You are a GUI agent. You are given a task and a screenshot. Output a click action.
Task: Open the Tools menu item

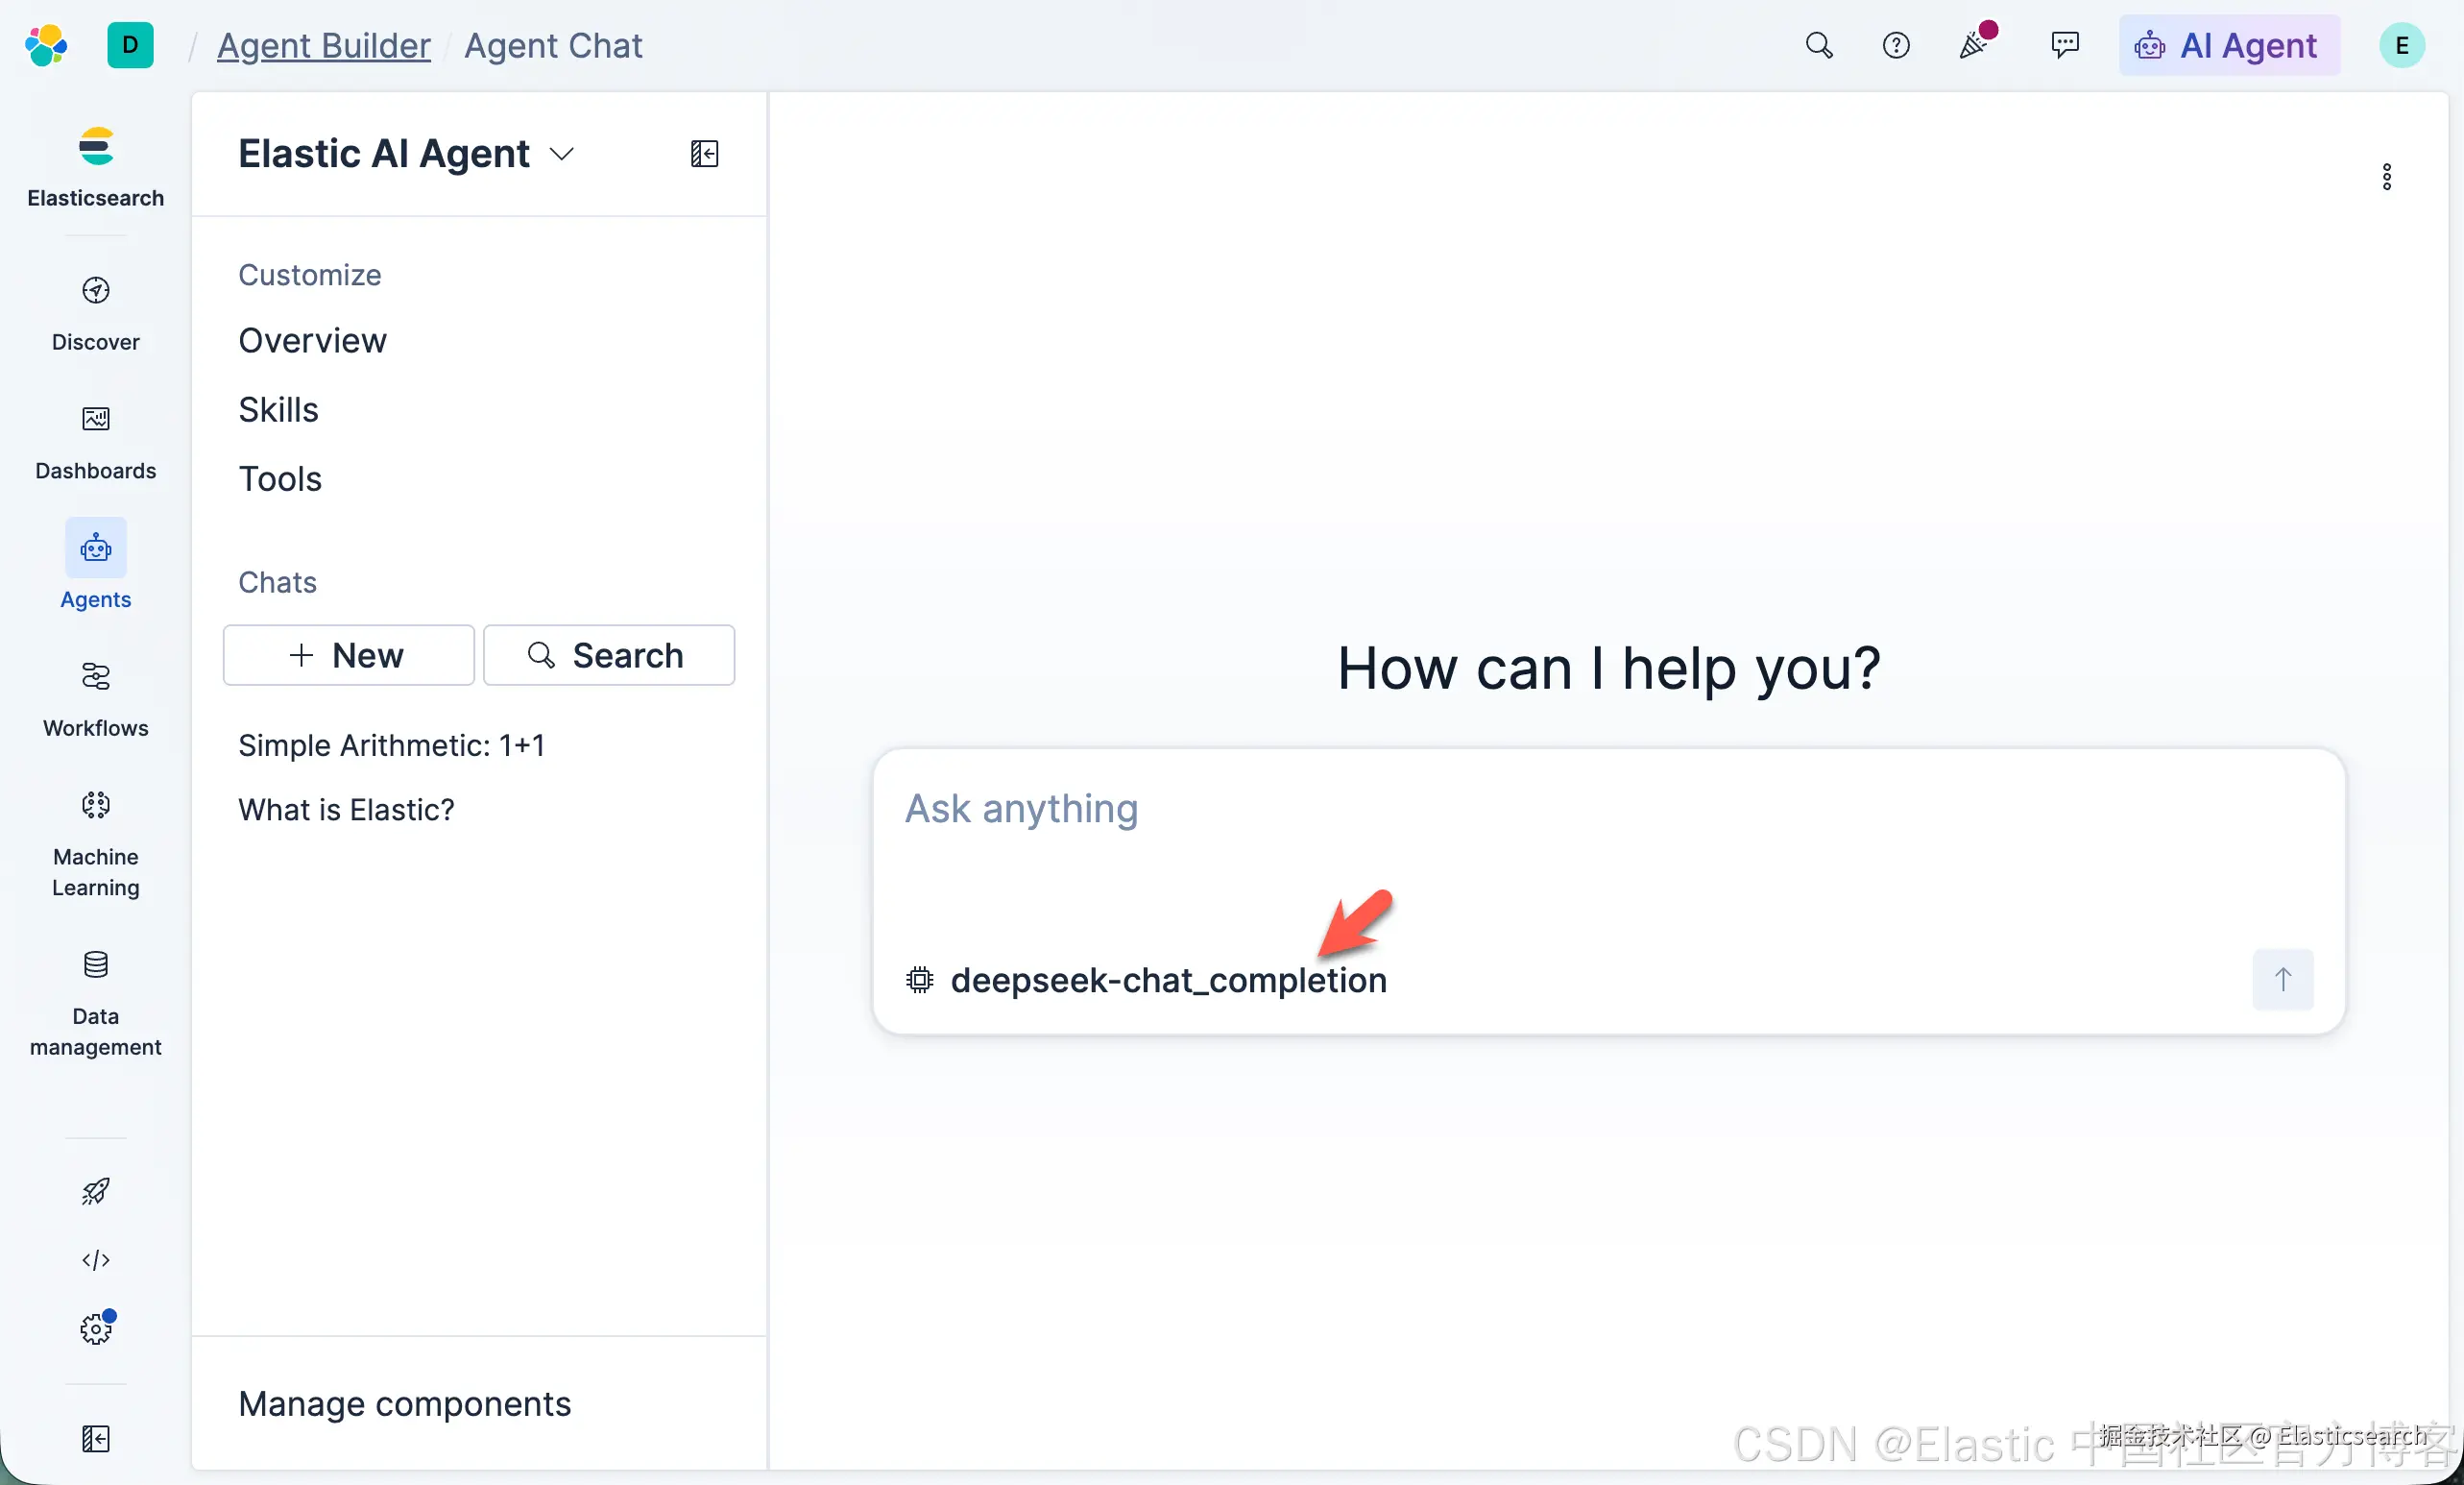(280, 478)
